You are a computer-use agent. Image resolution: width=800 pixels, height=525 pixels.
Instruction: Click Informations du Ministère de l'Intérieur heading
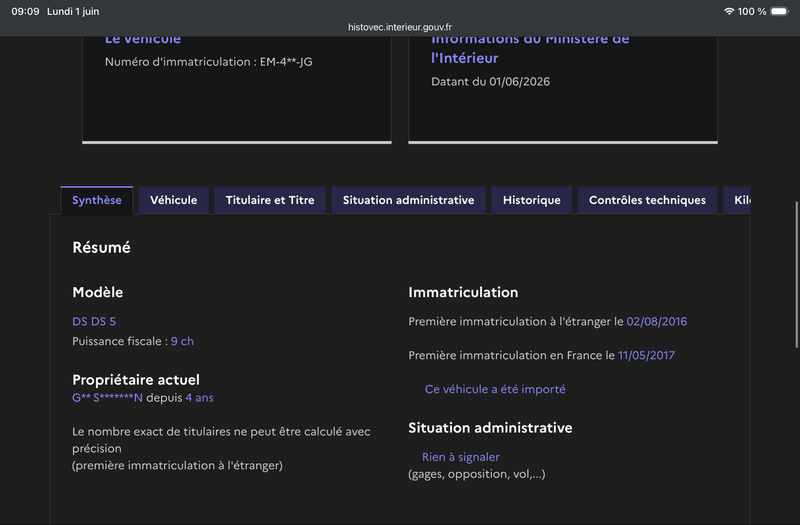point(530,49)
